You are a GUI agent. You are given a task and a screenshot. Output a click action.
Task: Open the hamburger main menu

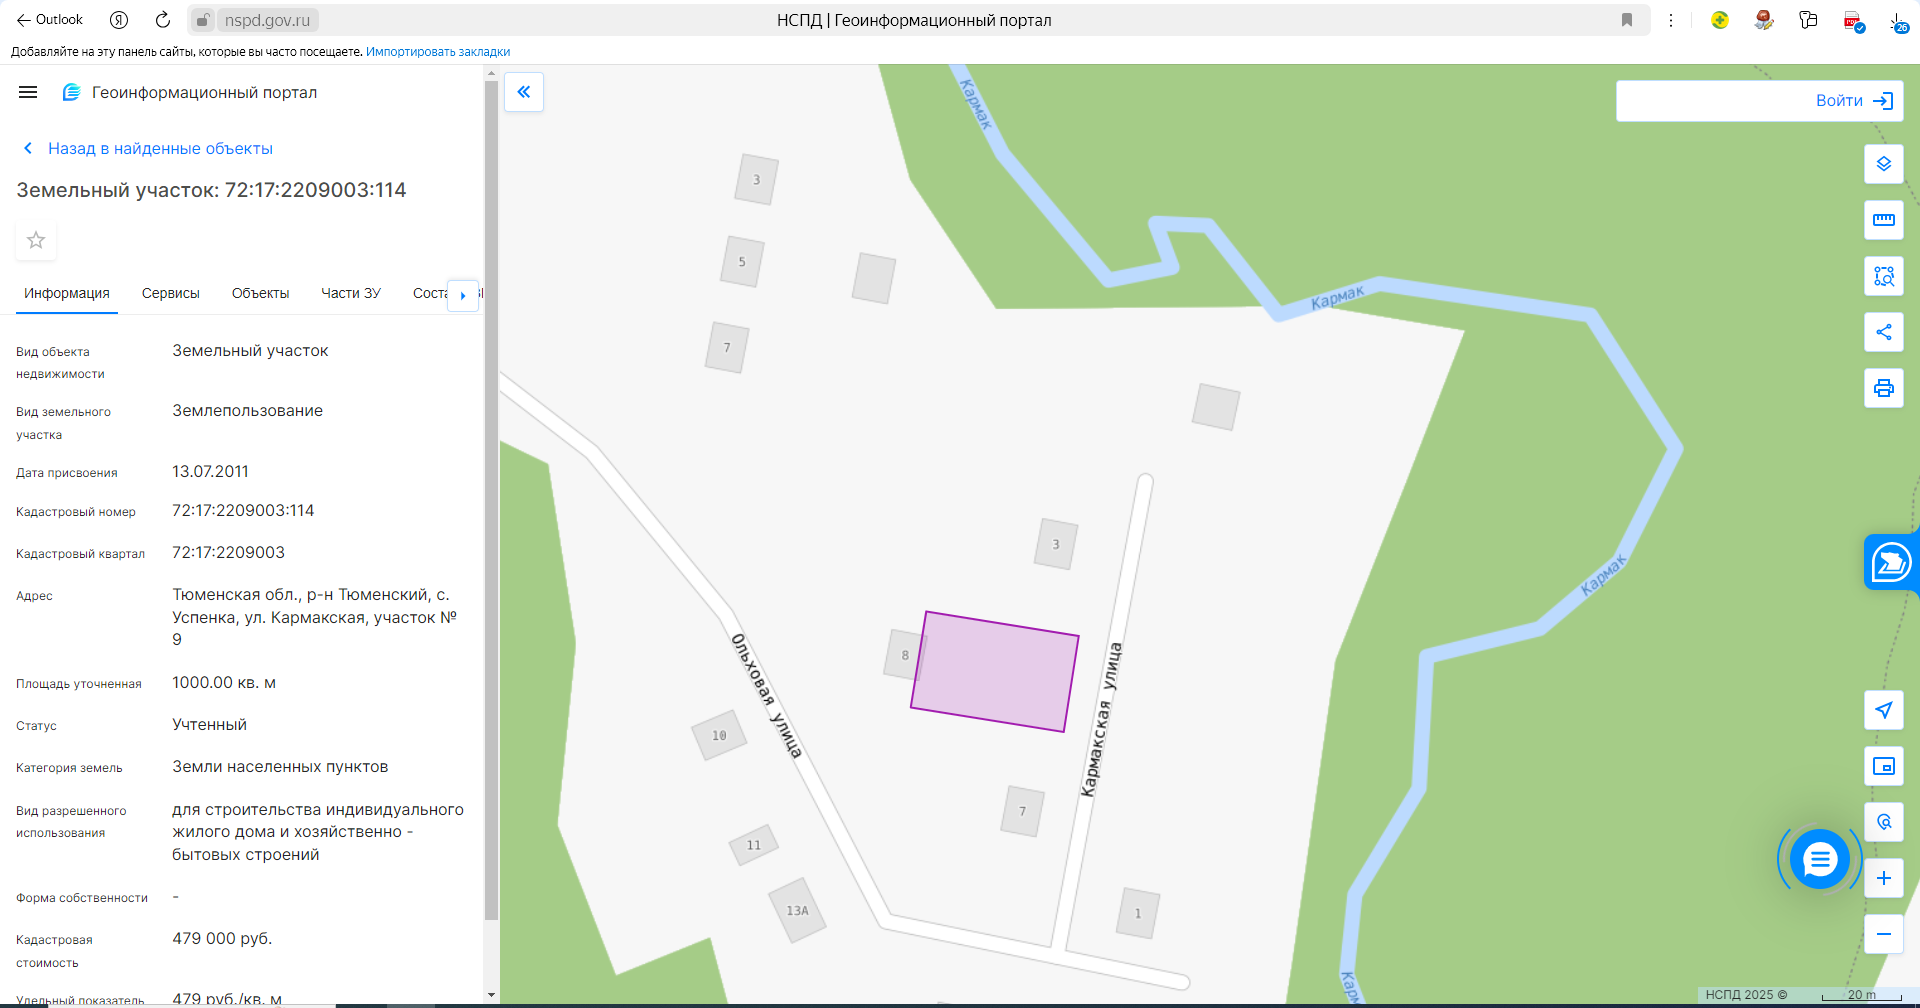(x=28, y=92)
